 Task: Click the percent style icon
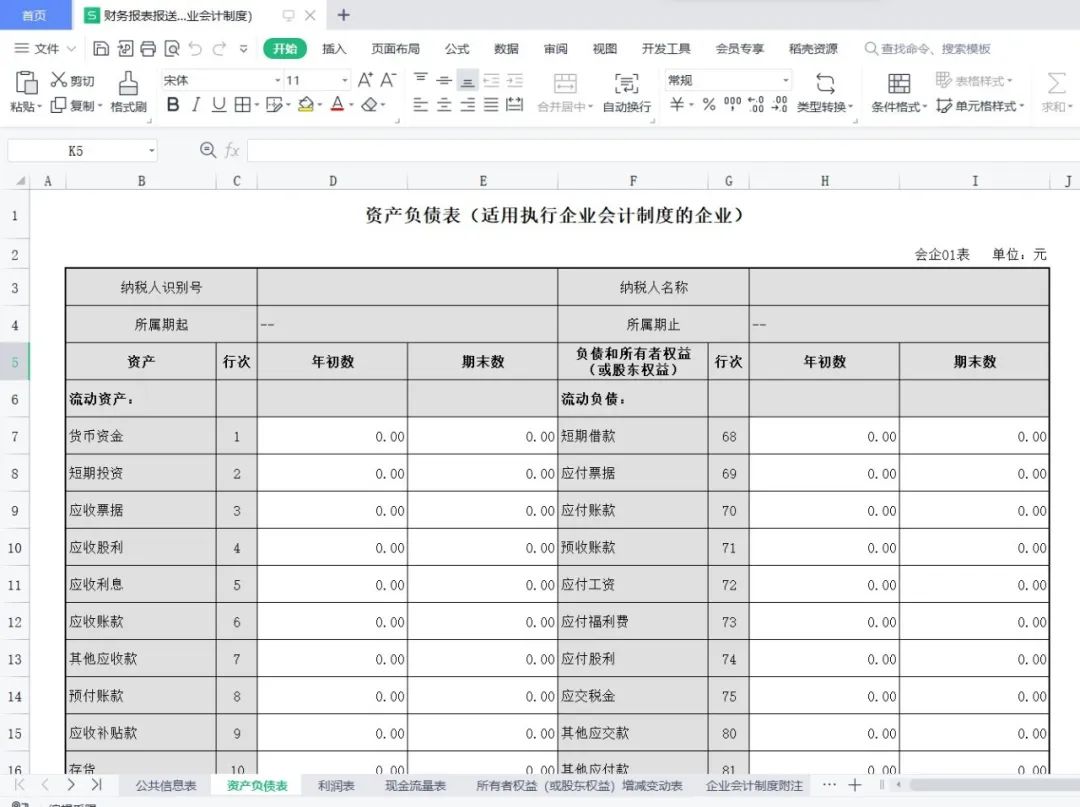tap(708, 105)
